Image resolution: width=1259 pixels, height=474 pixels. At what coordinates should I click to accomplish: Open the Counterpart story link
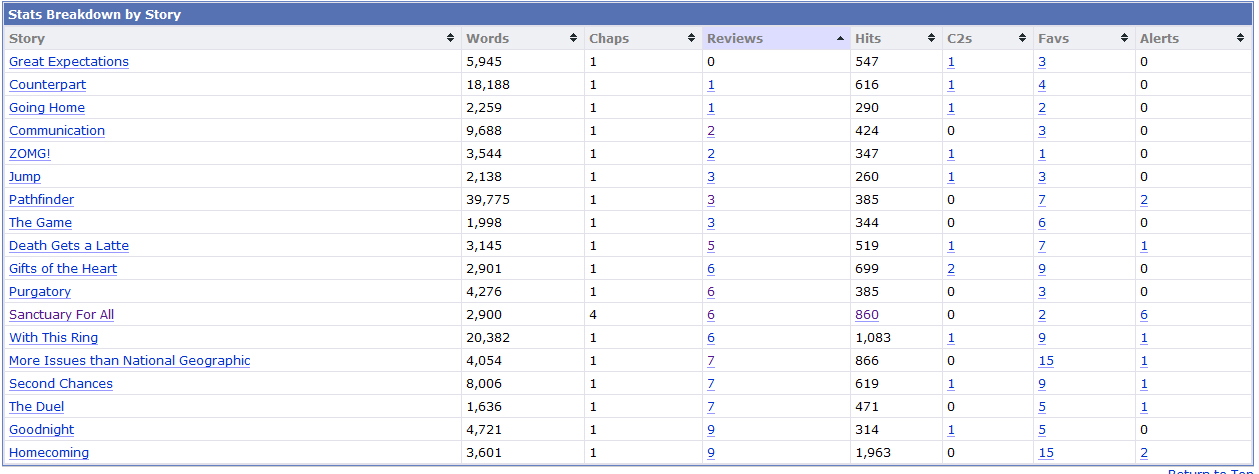click(48, 85)
